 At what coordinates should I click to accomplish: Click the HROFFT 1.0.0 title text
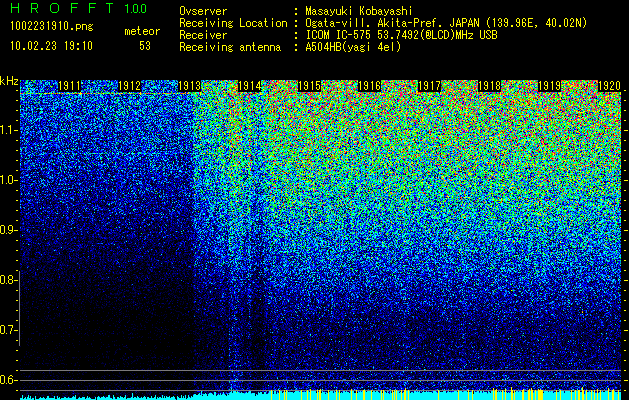[x=78, y=8]
